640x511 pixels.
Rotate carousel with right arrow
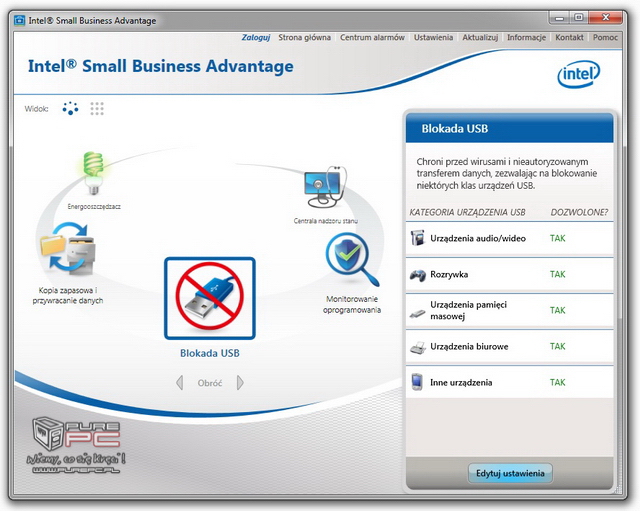[x=240, y=382]
